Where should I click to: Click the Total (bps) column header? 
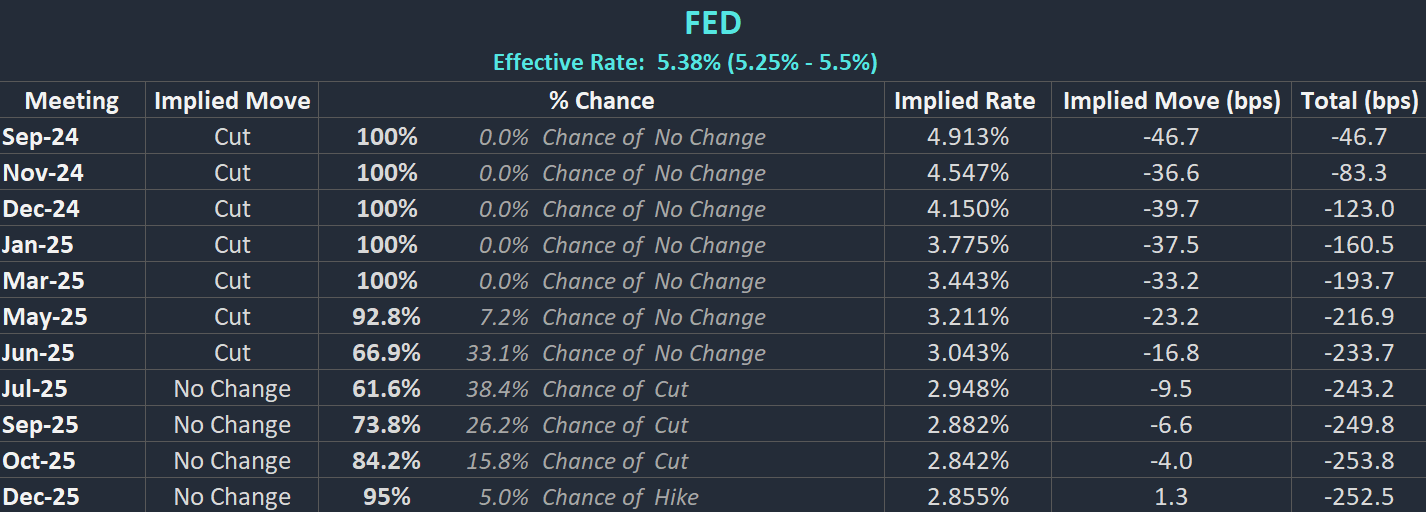click(1359, 101)
